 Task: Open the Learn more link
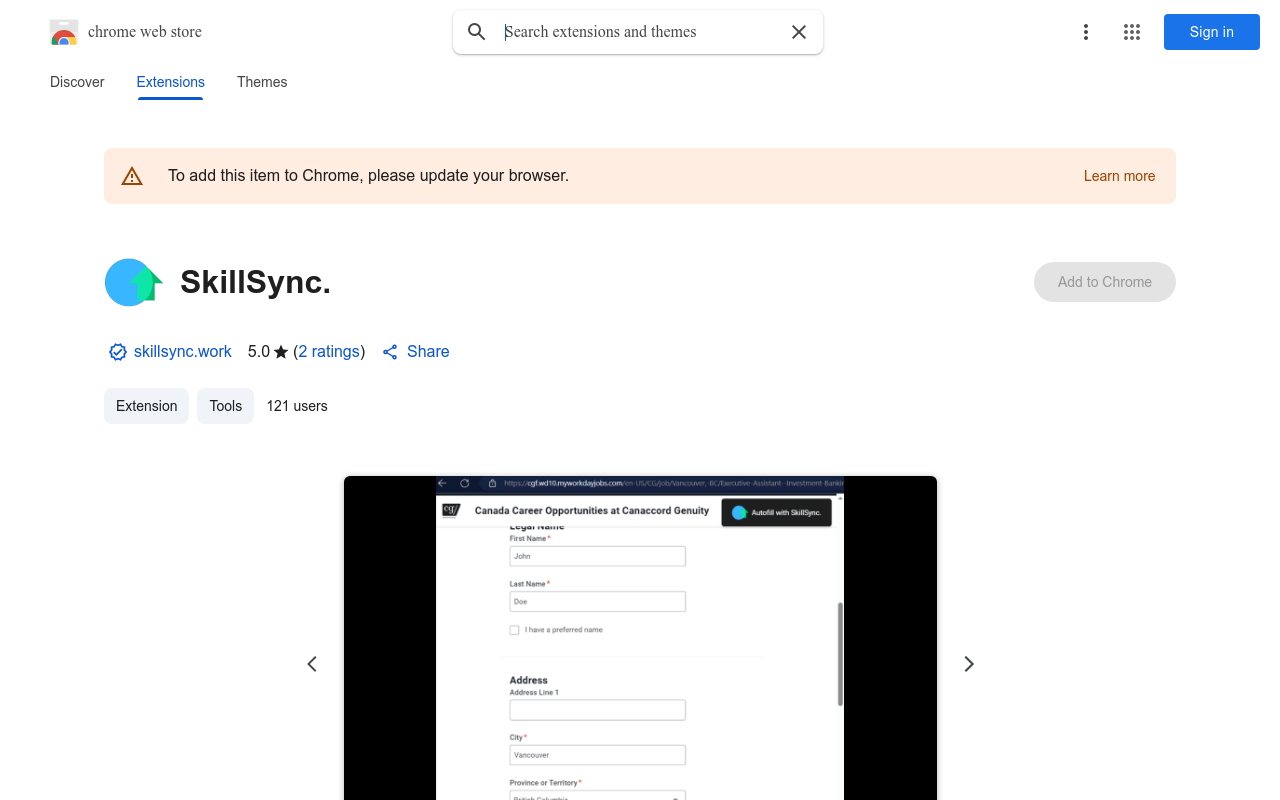click(1119, 176)
